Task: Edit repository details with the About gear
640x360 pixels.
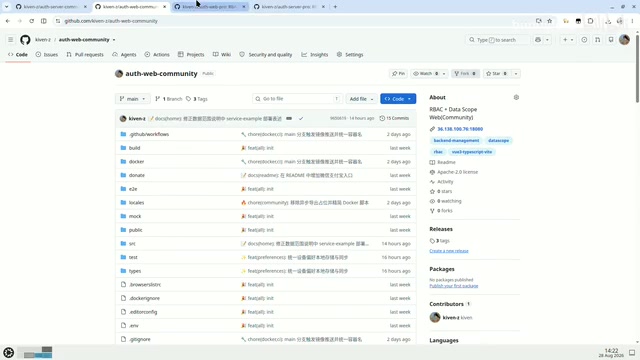Action: coord(516,97)
